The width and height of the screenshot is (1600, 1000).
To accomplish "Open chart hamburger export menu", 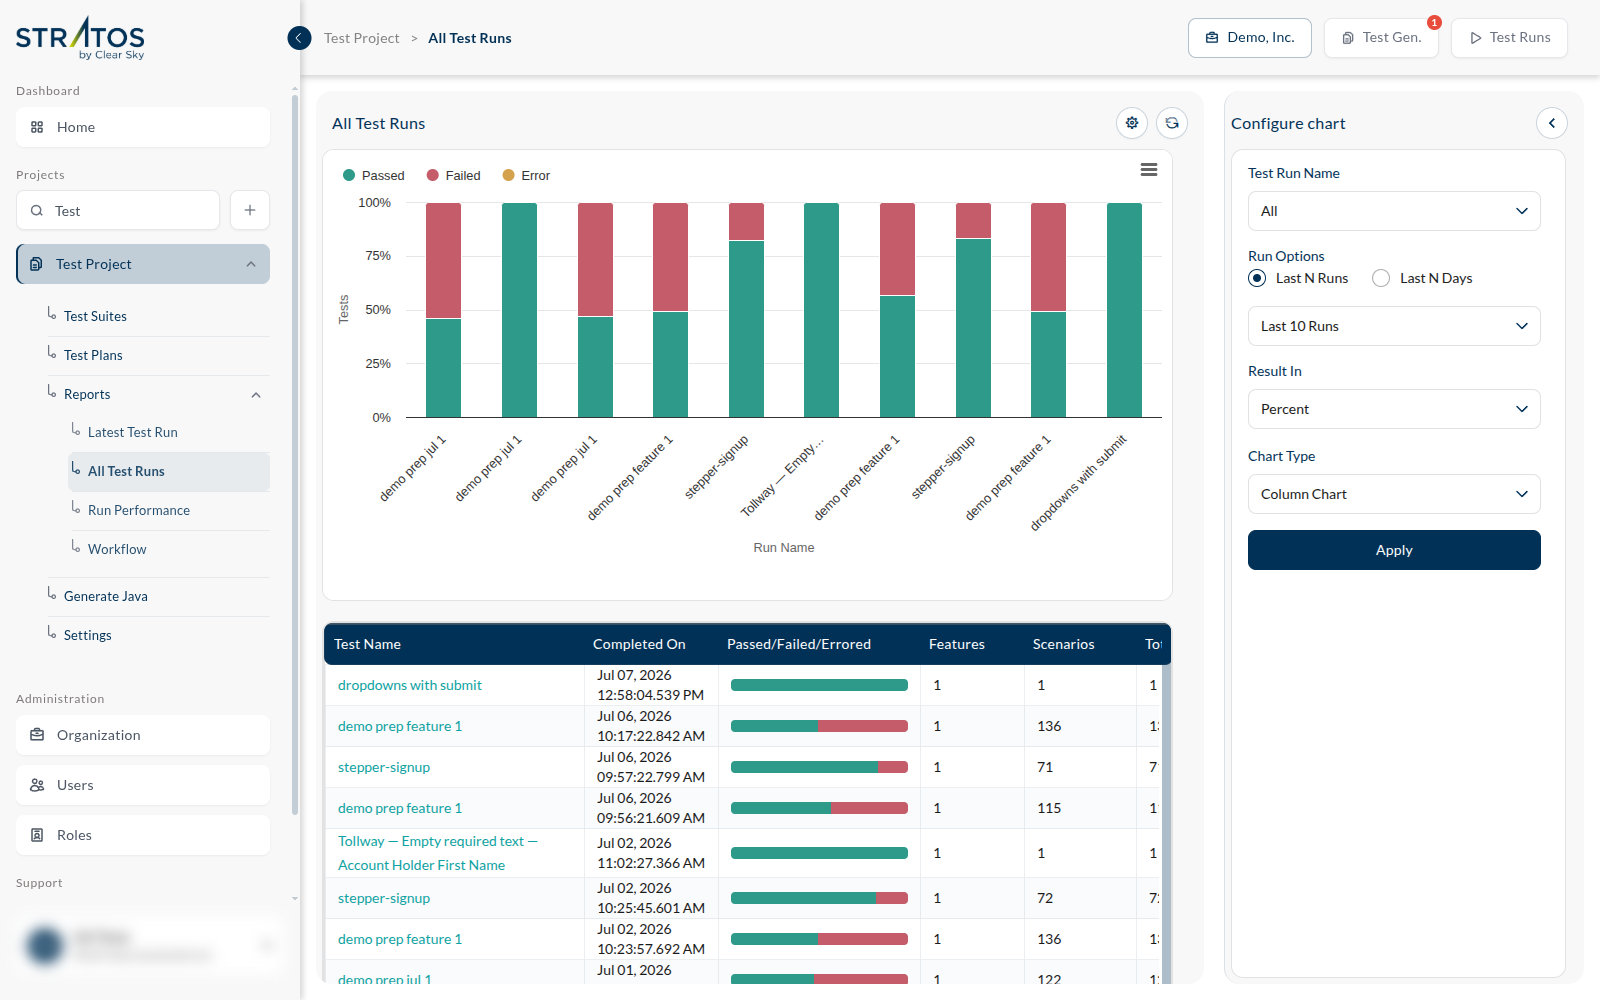I will tap(1149, 170).
